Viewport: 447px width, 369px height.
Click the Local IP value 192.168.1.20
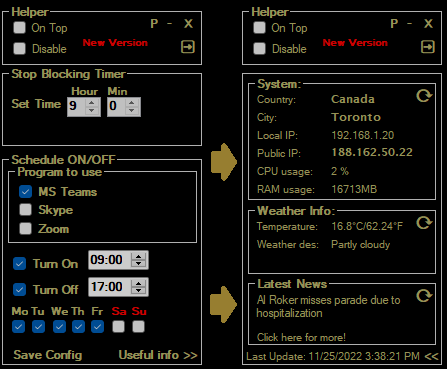tap(363, 135)
